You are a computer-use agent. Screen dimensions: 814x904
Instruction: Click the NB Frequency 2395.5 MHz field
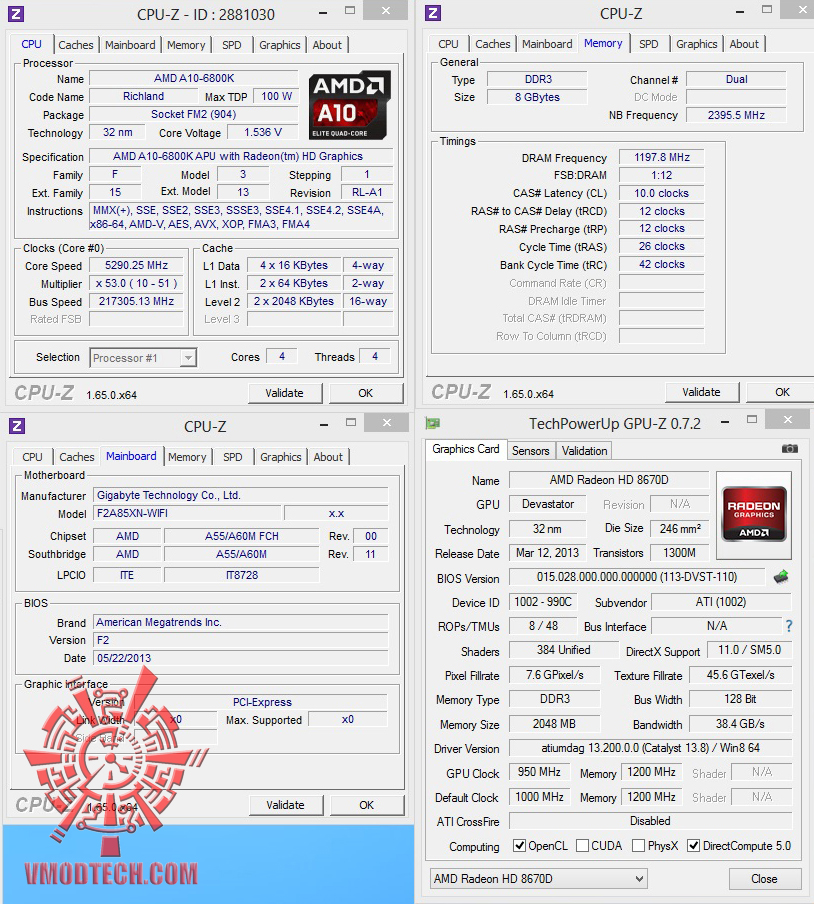pyautogui.click(x=736, y=115)
